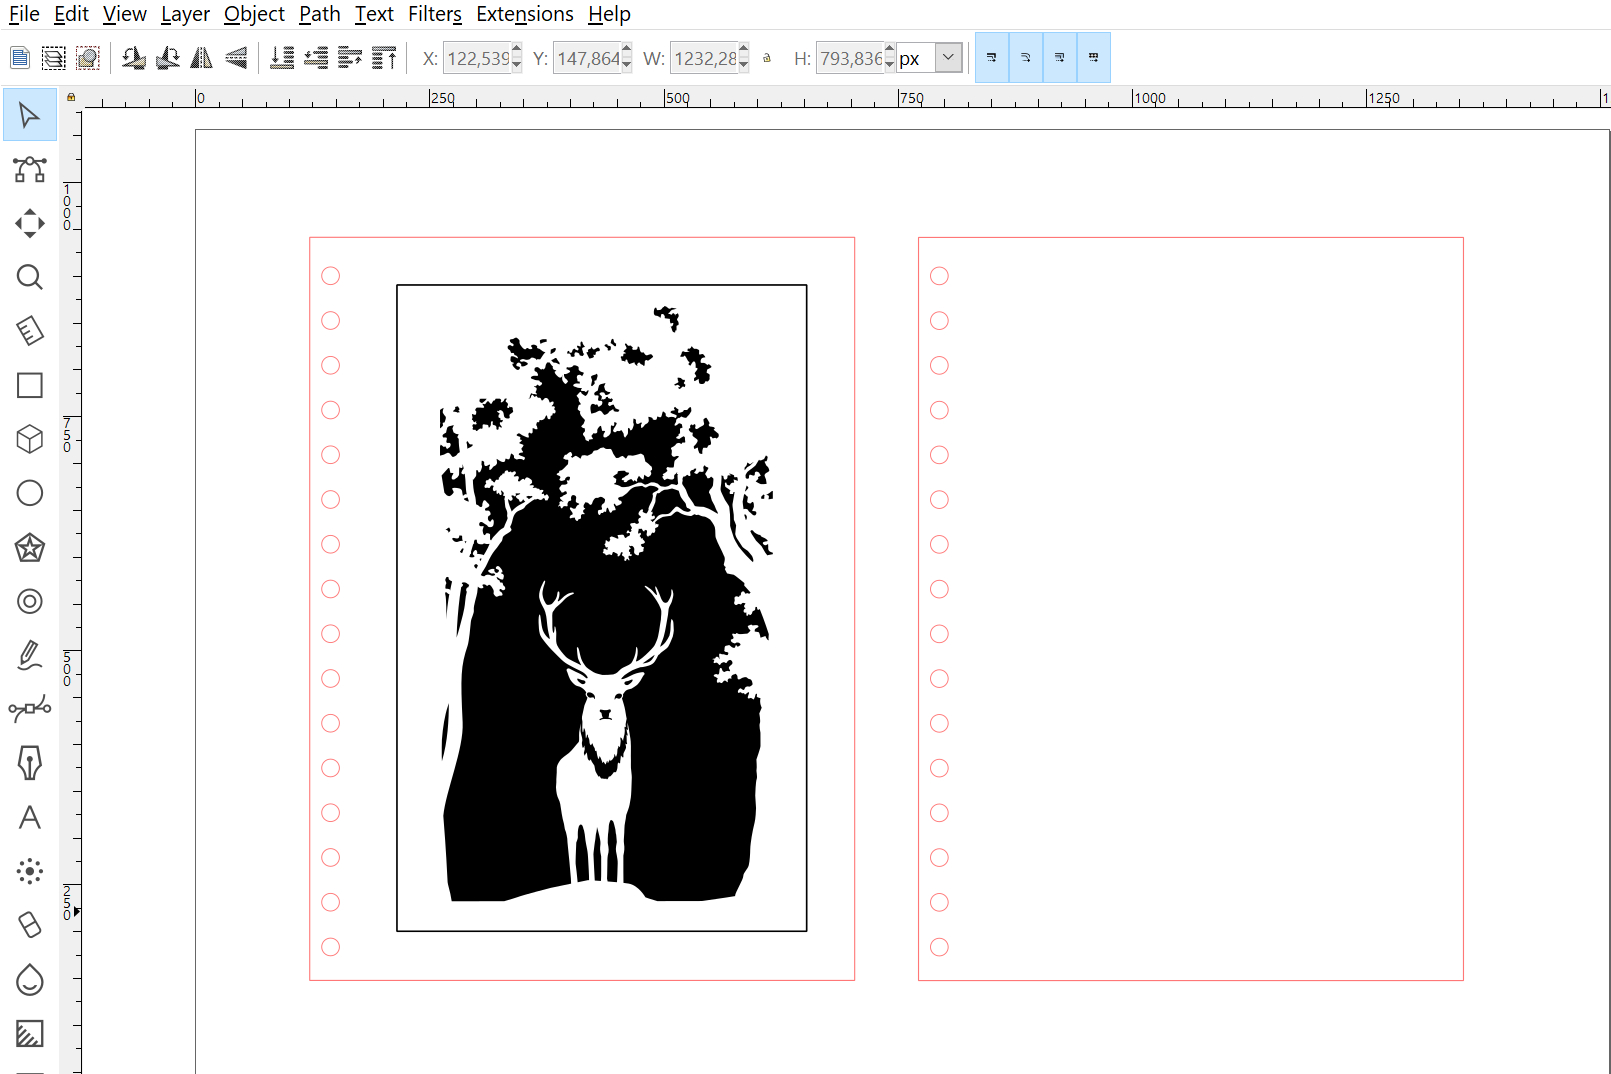Screen dimensions: 1611x1074
Task: Increase the W value with stepper
Action: (x=744, y=50)
